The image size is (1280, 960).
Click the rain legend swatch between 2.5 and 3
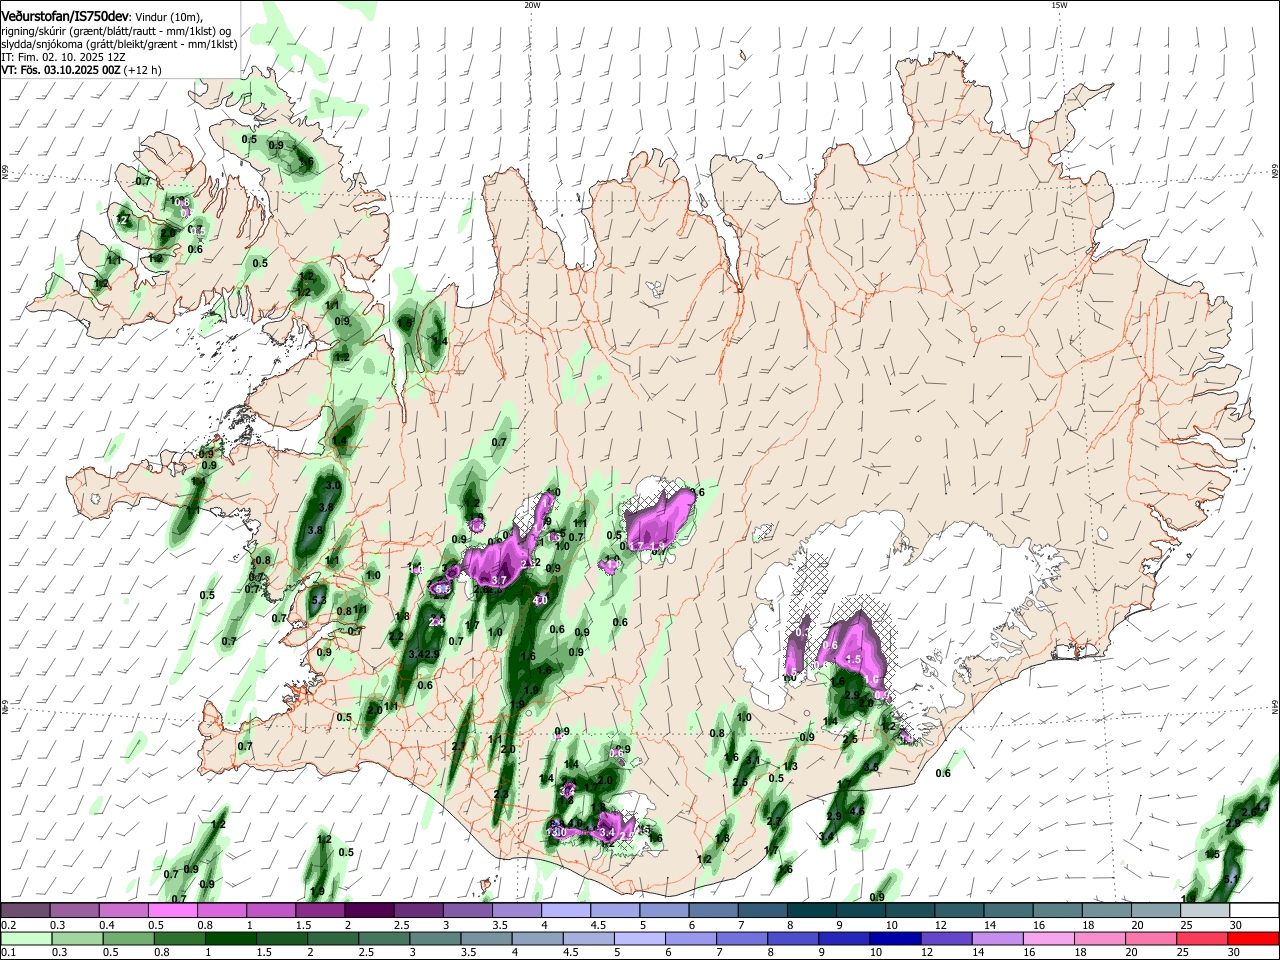point(383,938)
